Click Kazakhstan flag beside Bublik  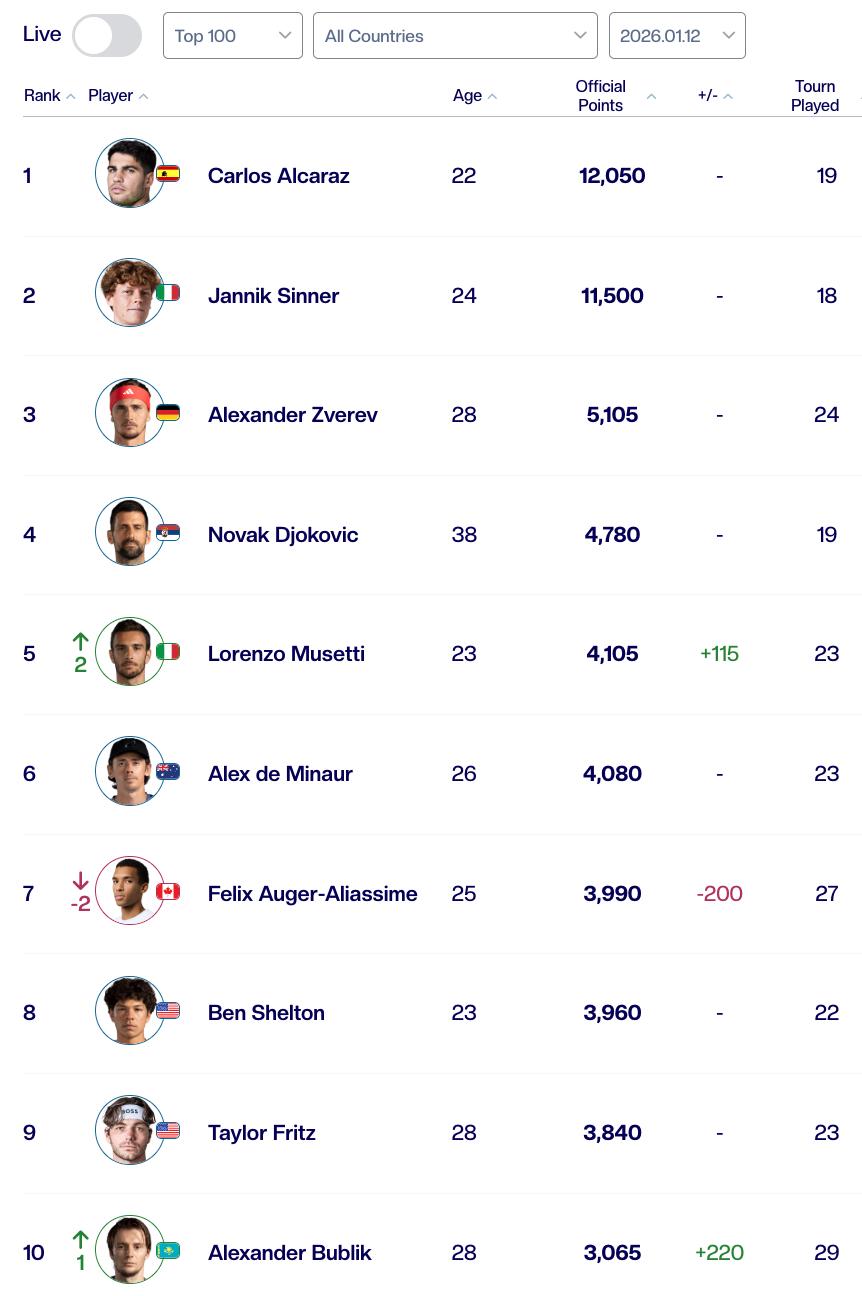[x=168, y=1250]
